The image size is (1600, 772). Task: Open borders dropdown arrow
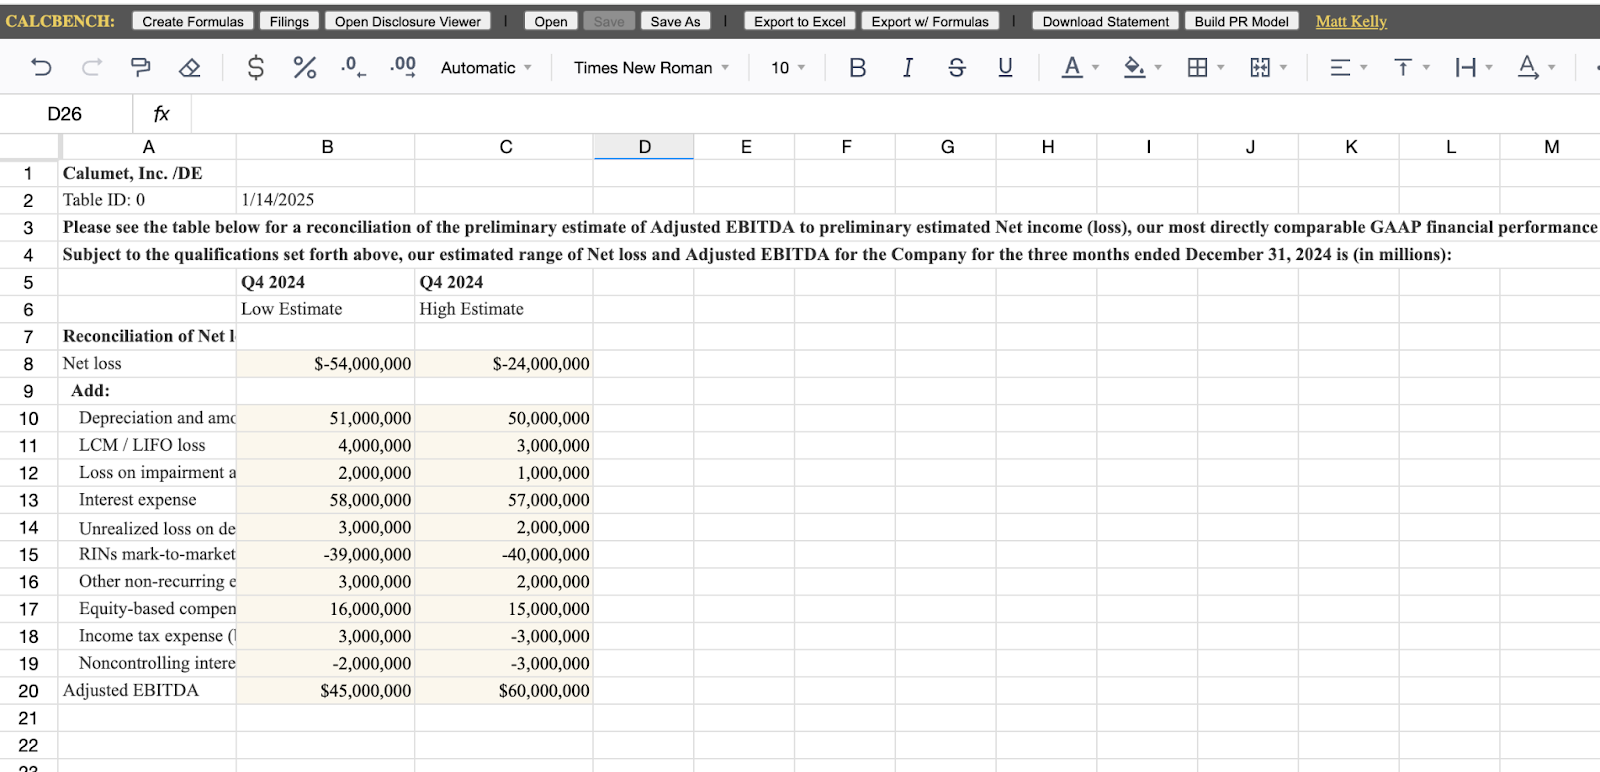coord(1220,67)
